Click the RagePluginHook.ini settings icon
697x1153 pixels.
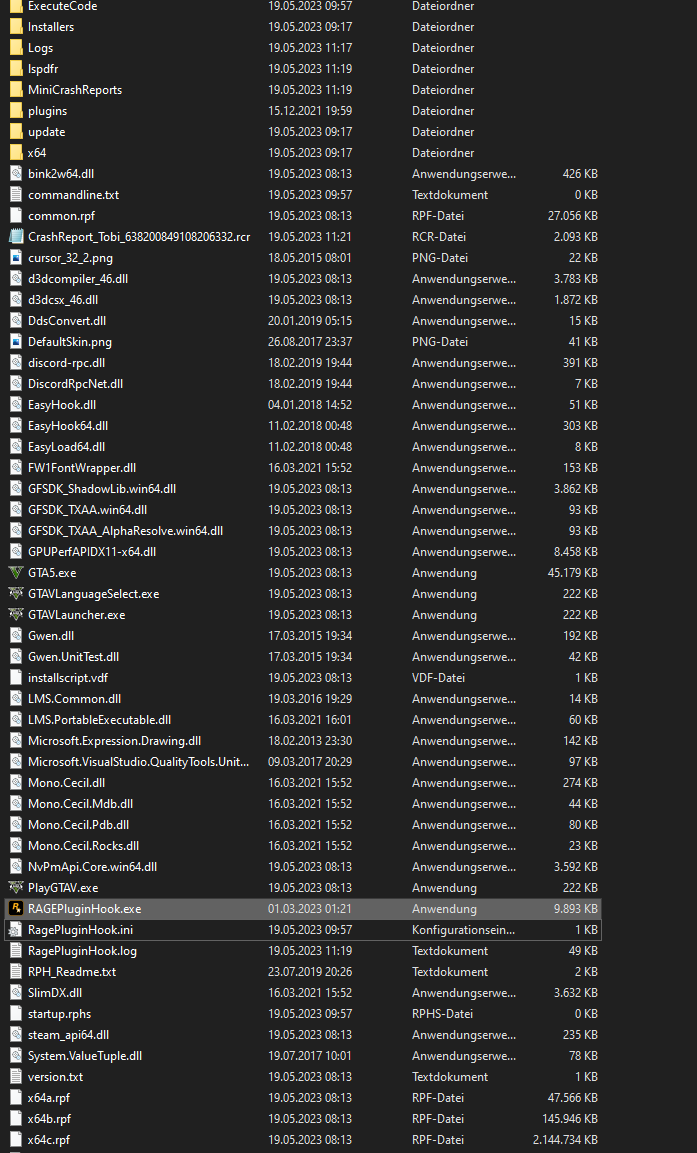tap(16, 930)
